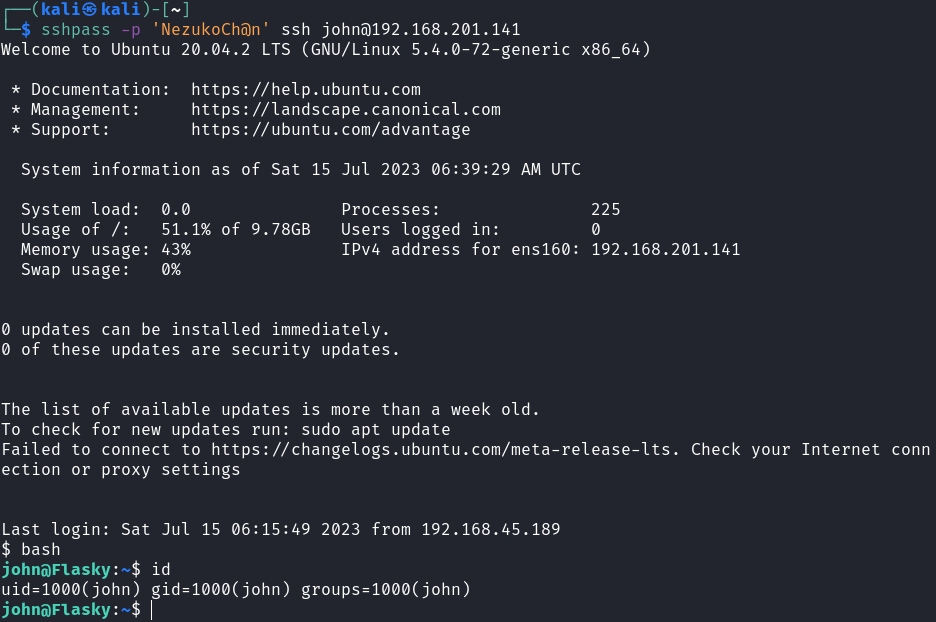Open the ubuntu.com/advantage support link

coord(331,130)
